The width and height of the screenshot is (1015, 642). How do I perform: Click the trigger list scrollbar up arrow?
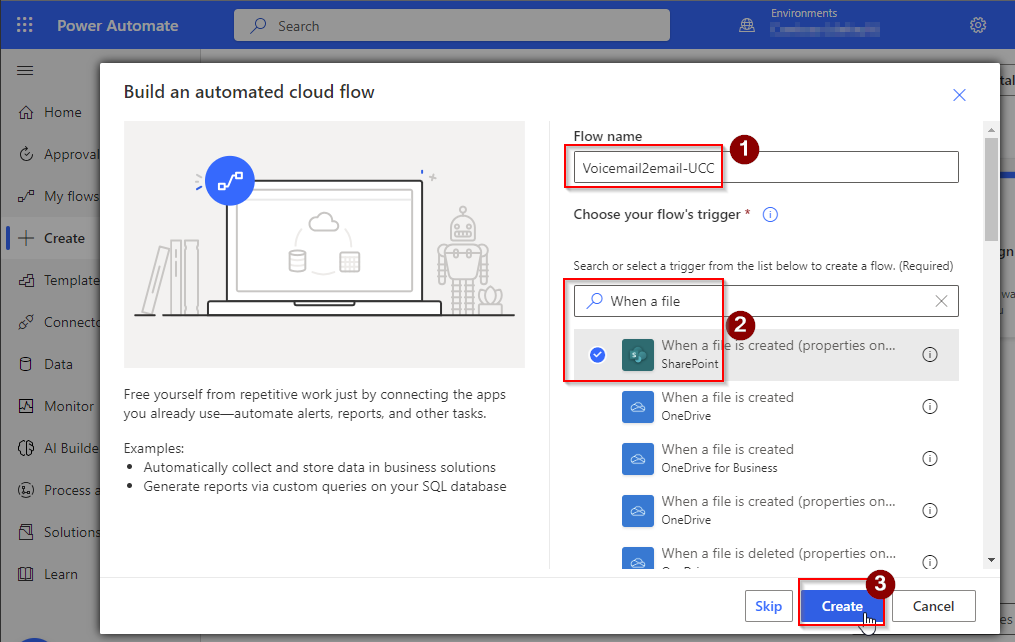991,130
